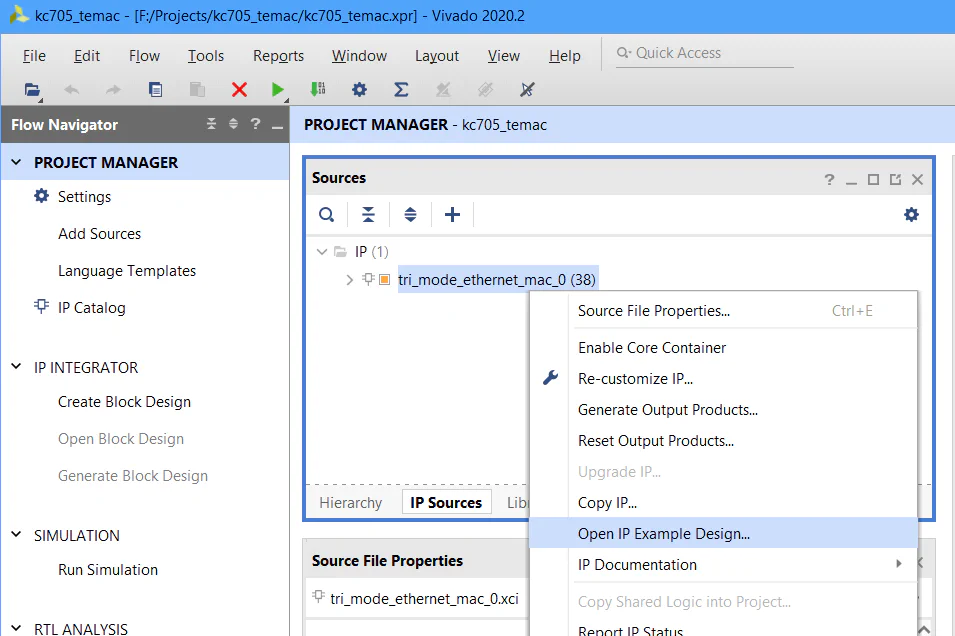Viewport: 955px width, 636px height.
Task: Collapse the PROJECT MANAGER section
Action: pyautogui.click(x=16, y=162)
